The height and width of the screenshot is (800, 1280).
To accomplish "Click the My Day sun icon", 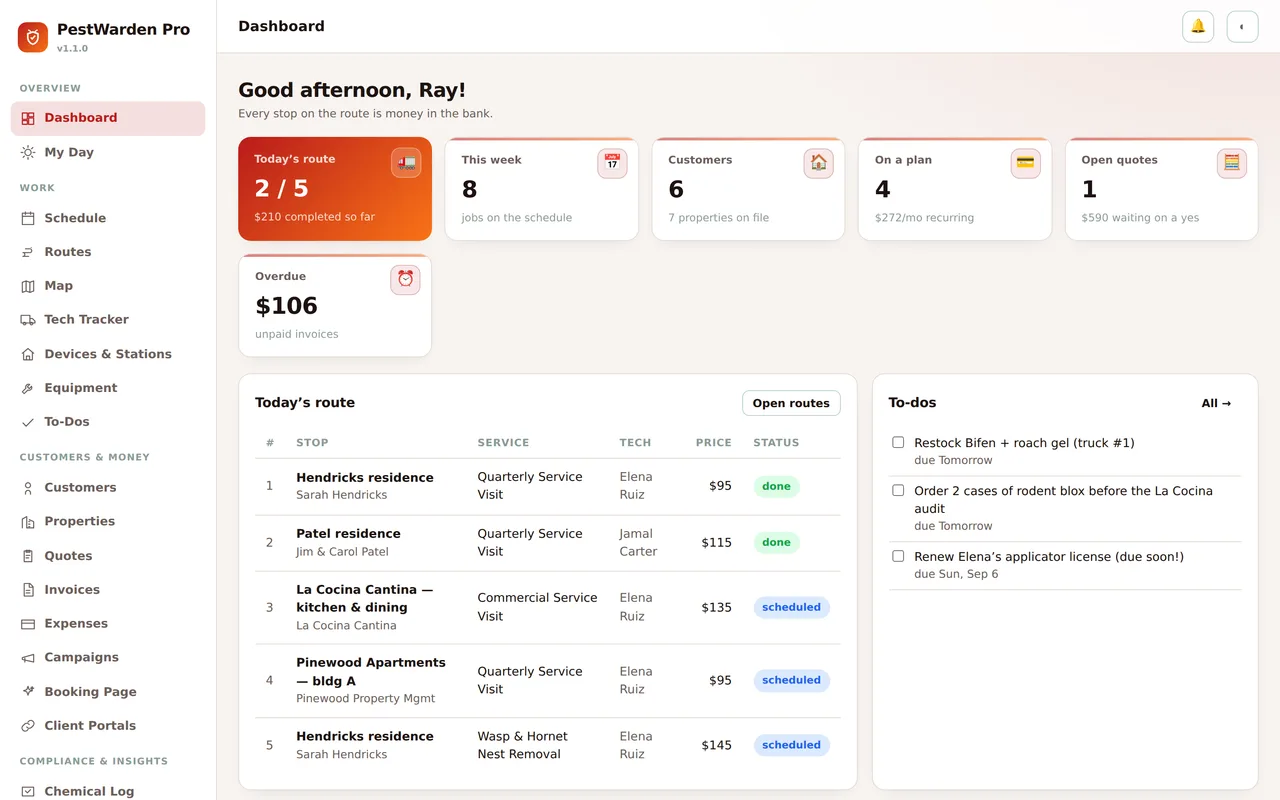I will tap(28, 152).
